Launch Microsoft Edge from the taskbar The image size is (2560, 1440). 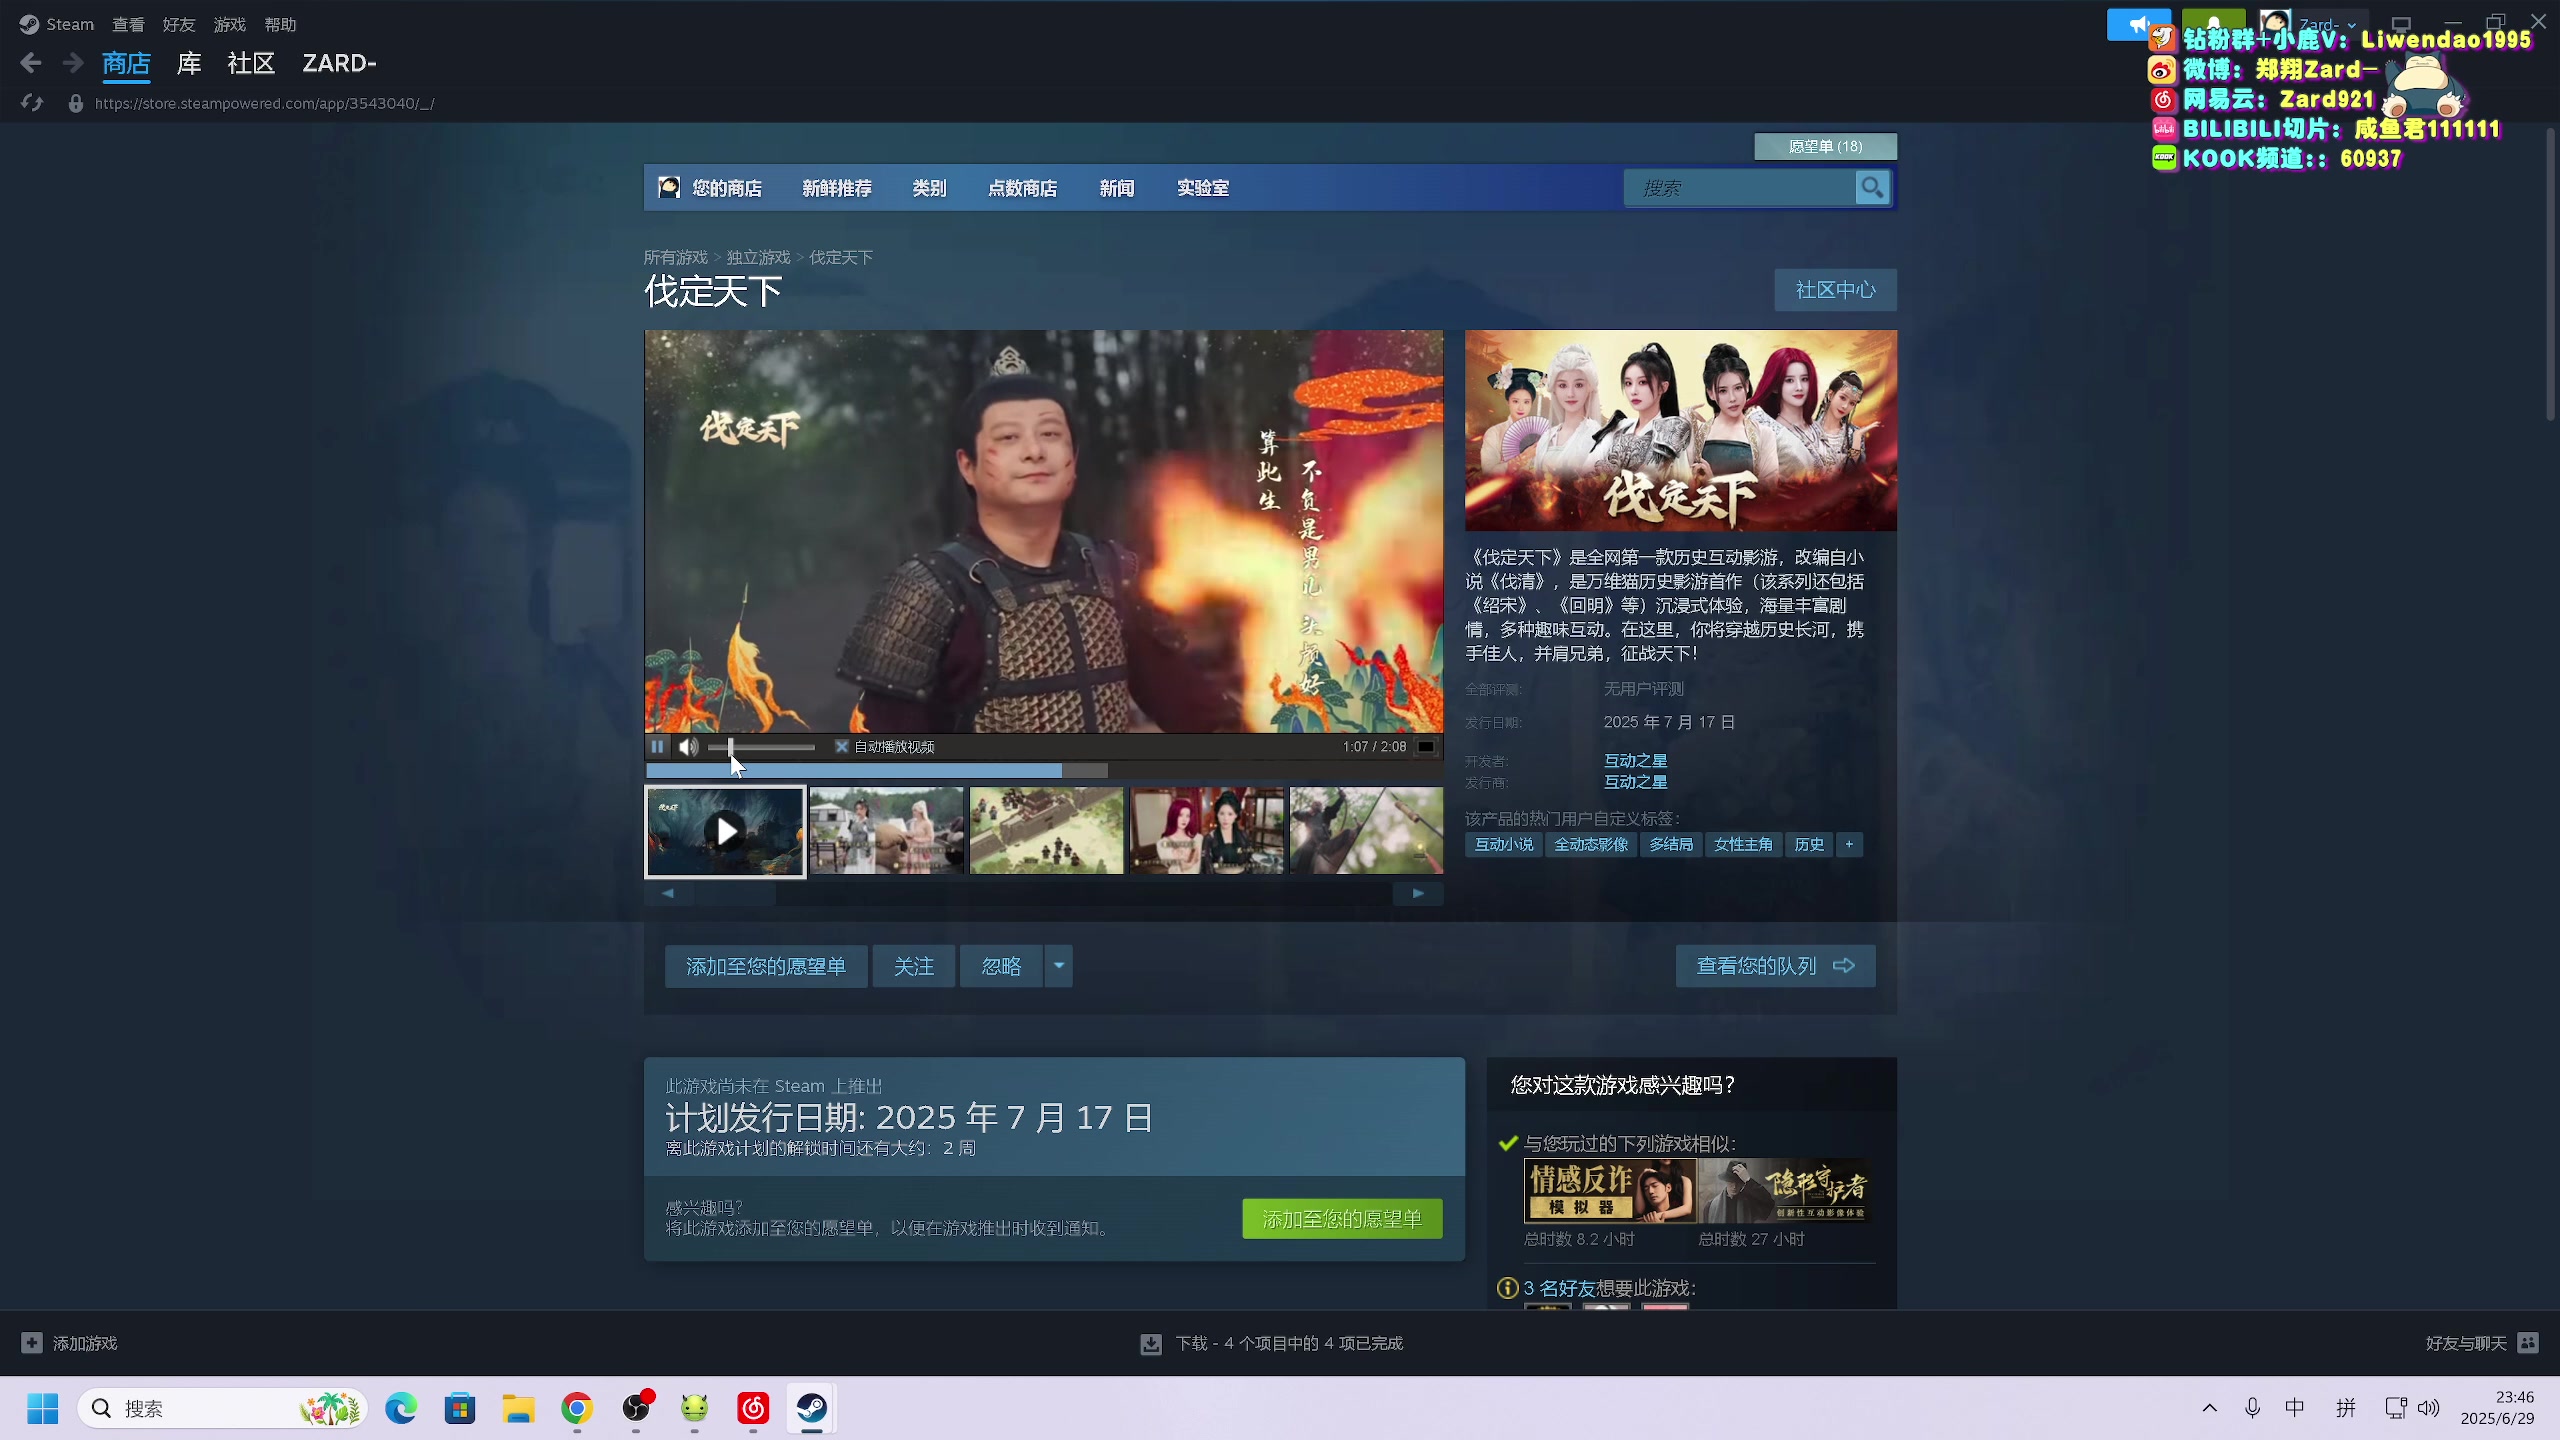tap(401, 1408)
